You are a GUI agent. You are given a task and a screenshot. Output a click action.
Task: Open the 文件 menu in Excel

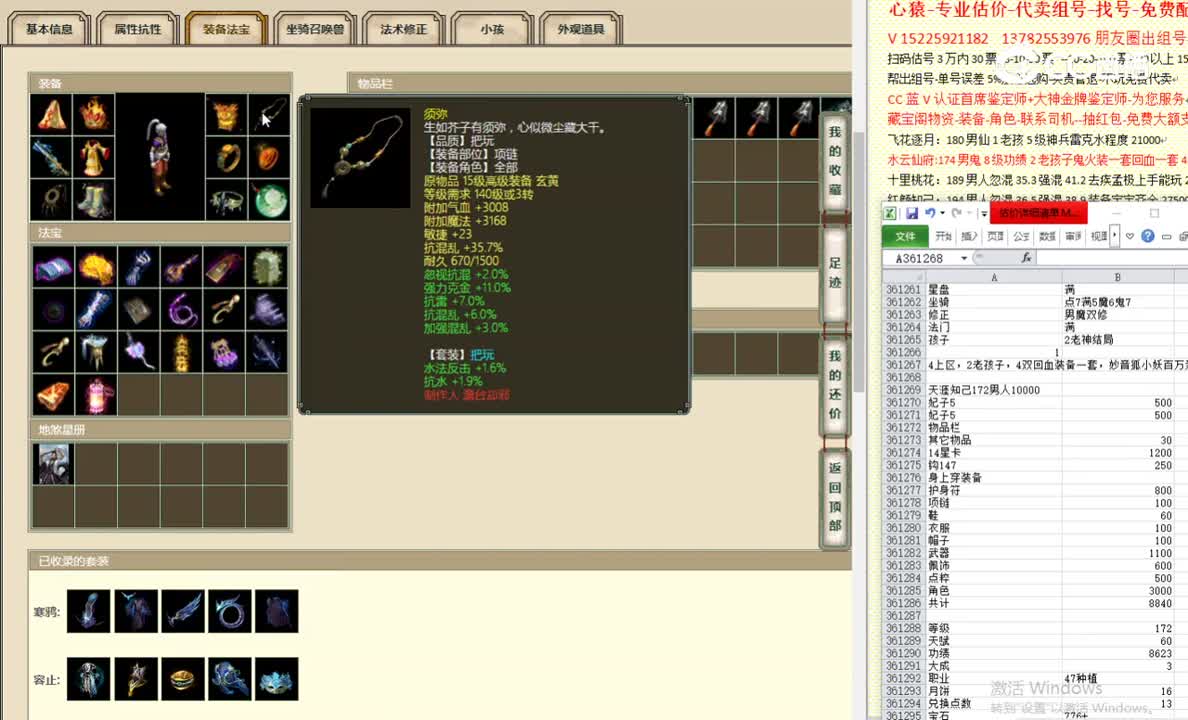pyautogui.click(x=904, y=236)
